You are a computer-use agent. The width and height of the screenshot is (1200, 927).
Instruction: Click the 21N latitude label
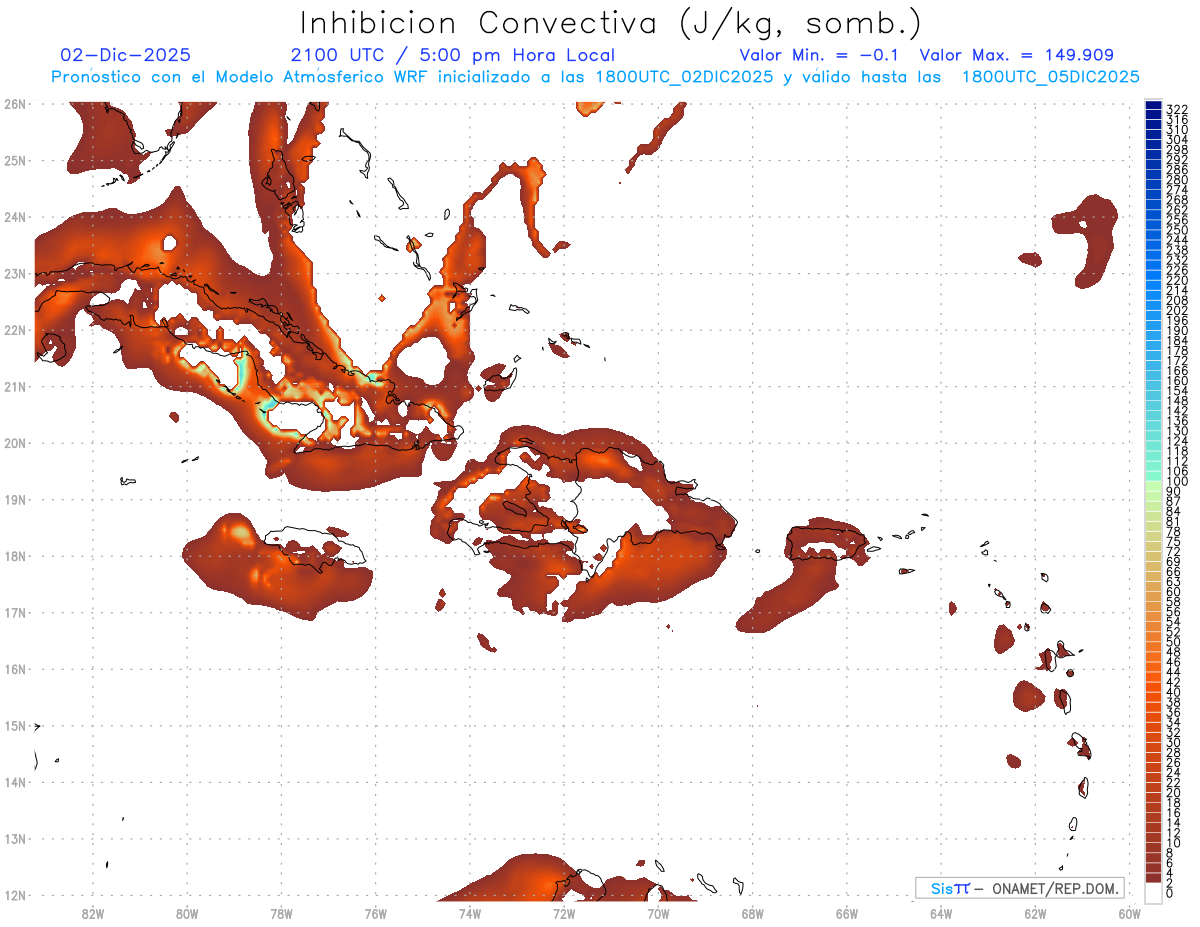14,386
